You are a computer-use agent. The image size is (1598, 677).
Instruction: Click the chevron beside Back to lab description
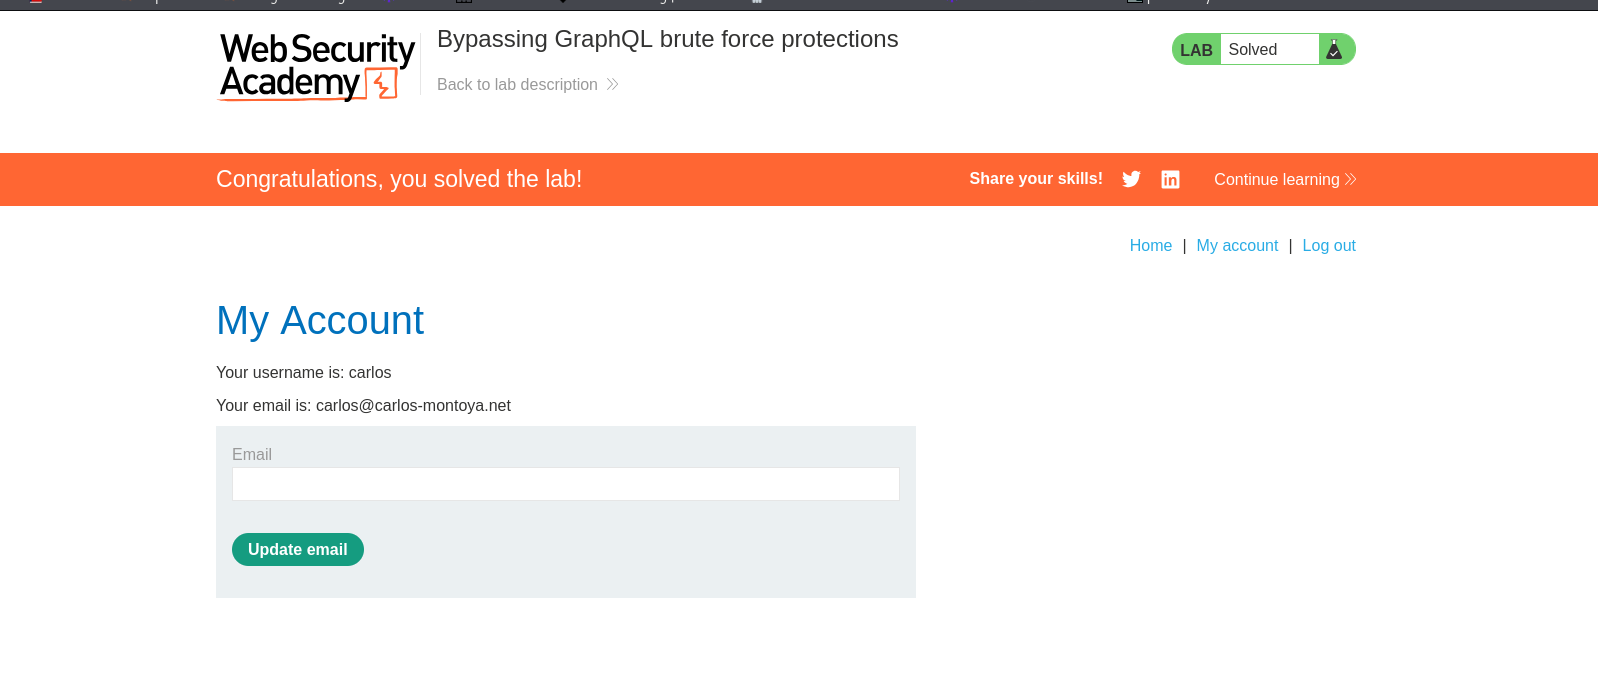[x=613, y=85]
